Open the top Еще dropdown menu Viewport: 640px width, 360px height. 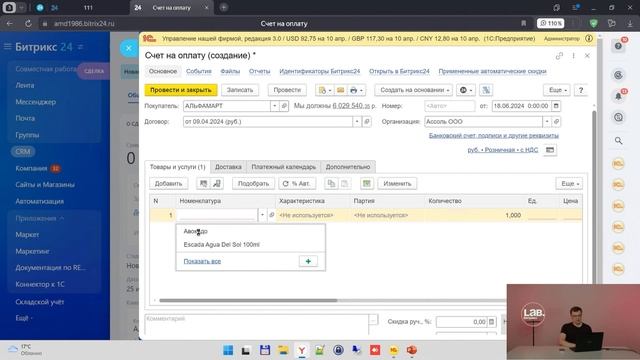557,90
